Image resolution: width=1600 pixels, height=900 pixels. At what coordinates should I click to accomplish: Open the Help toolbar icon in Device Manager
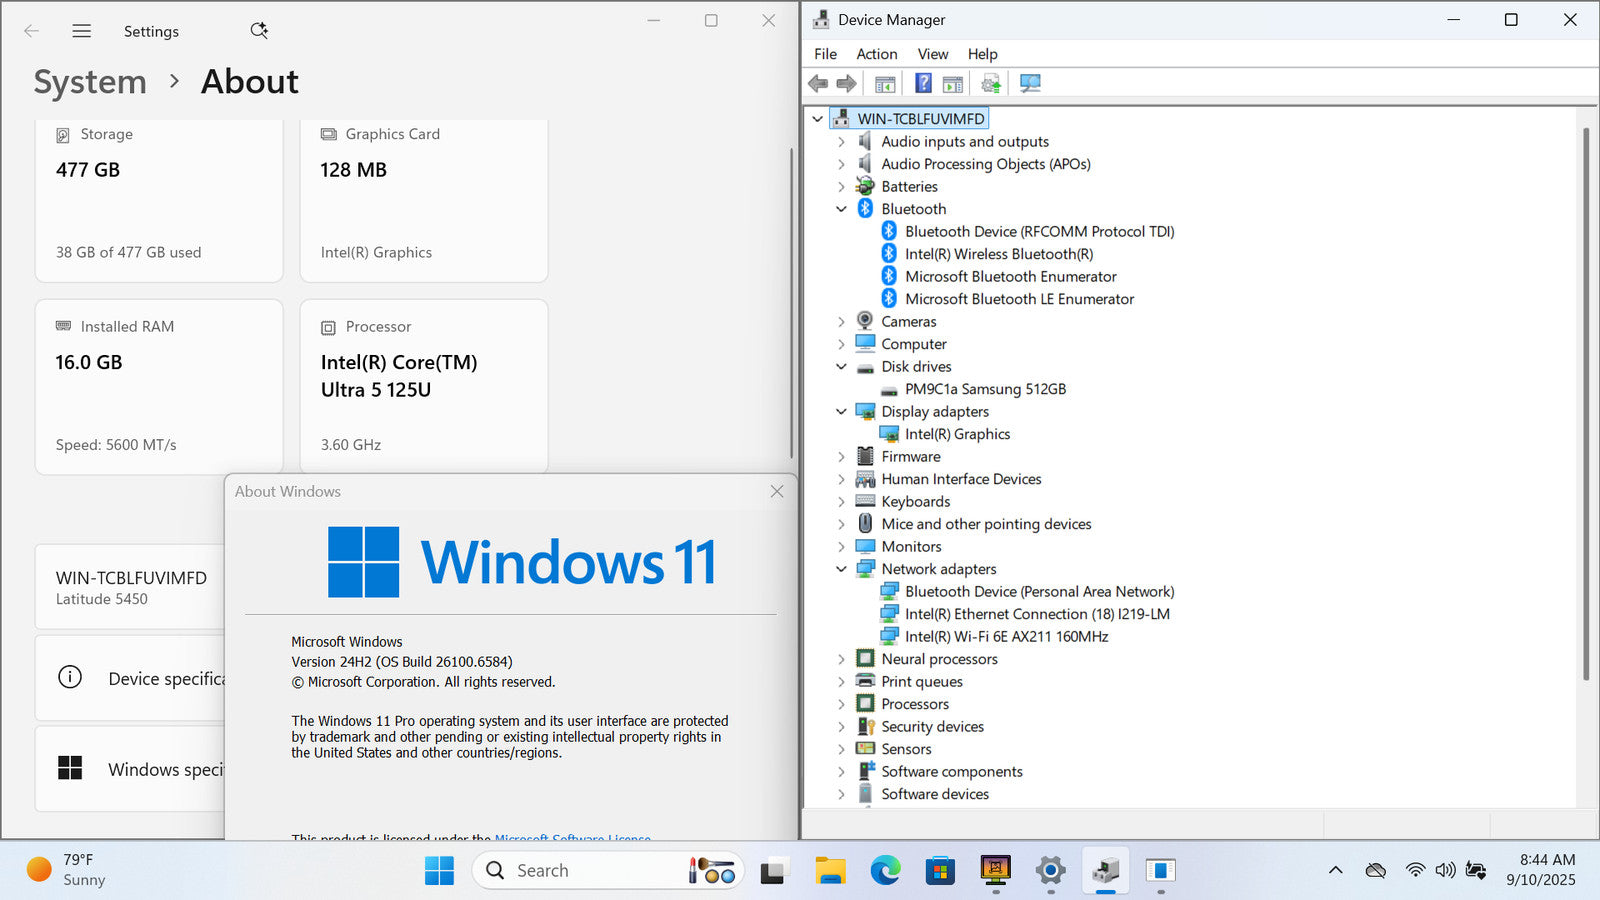(x=923, y=83)
